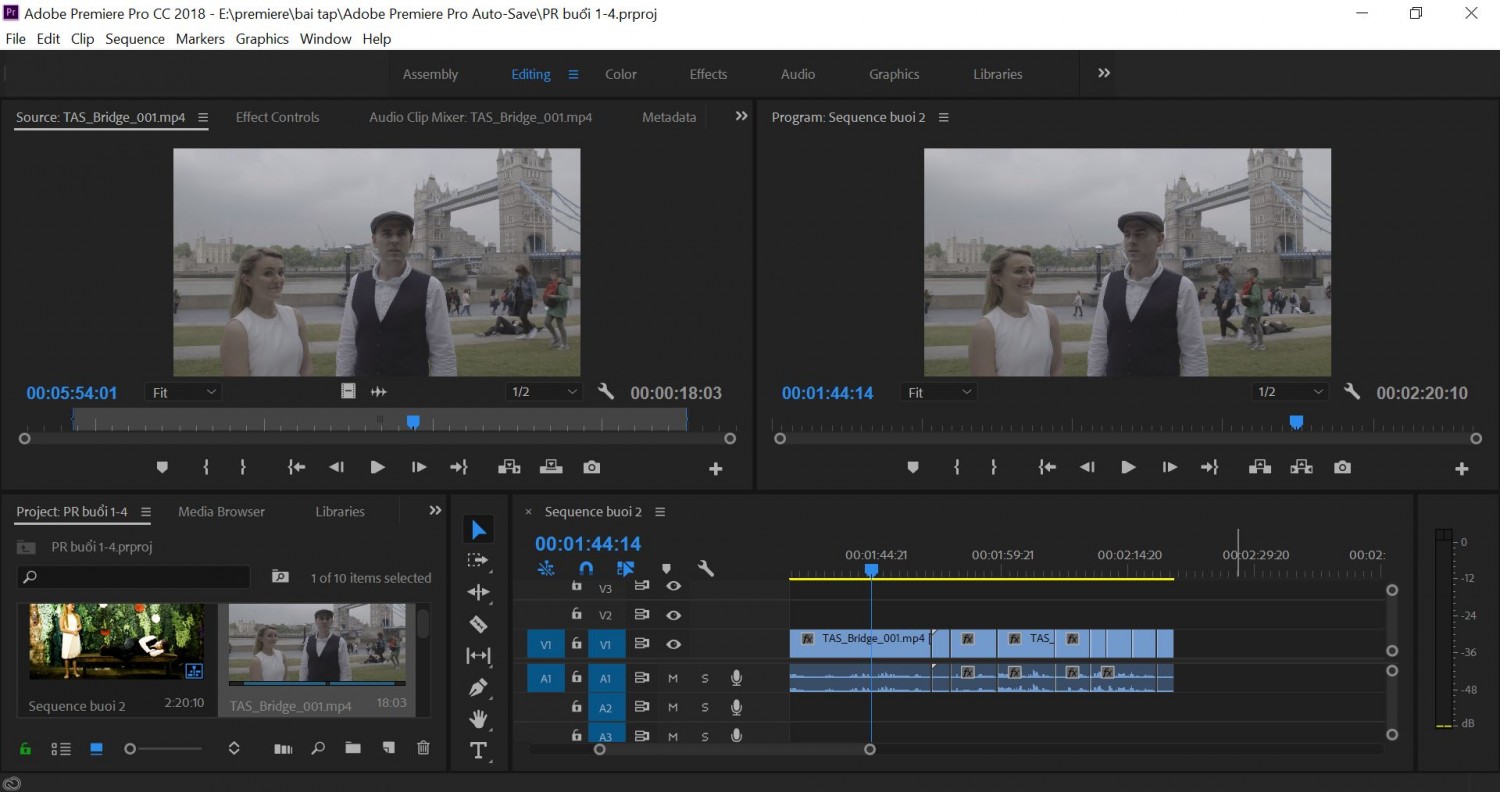This screenshot has height=792, width=1500.
Task: Click the New Bin folder icon
Action: (353, 748)
